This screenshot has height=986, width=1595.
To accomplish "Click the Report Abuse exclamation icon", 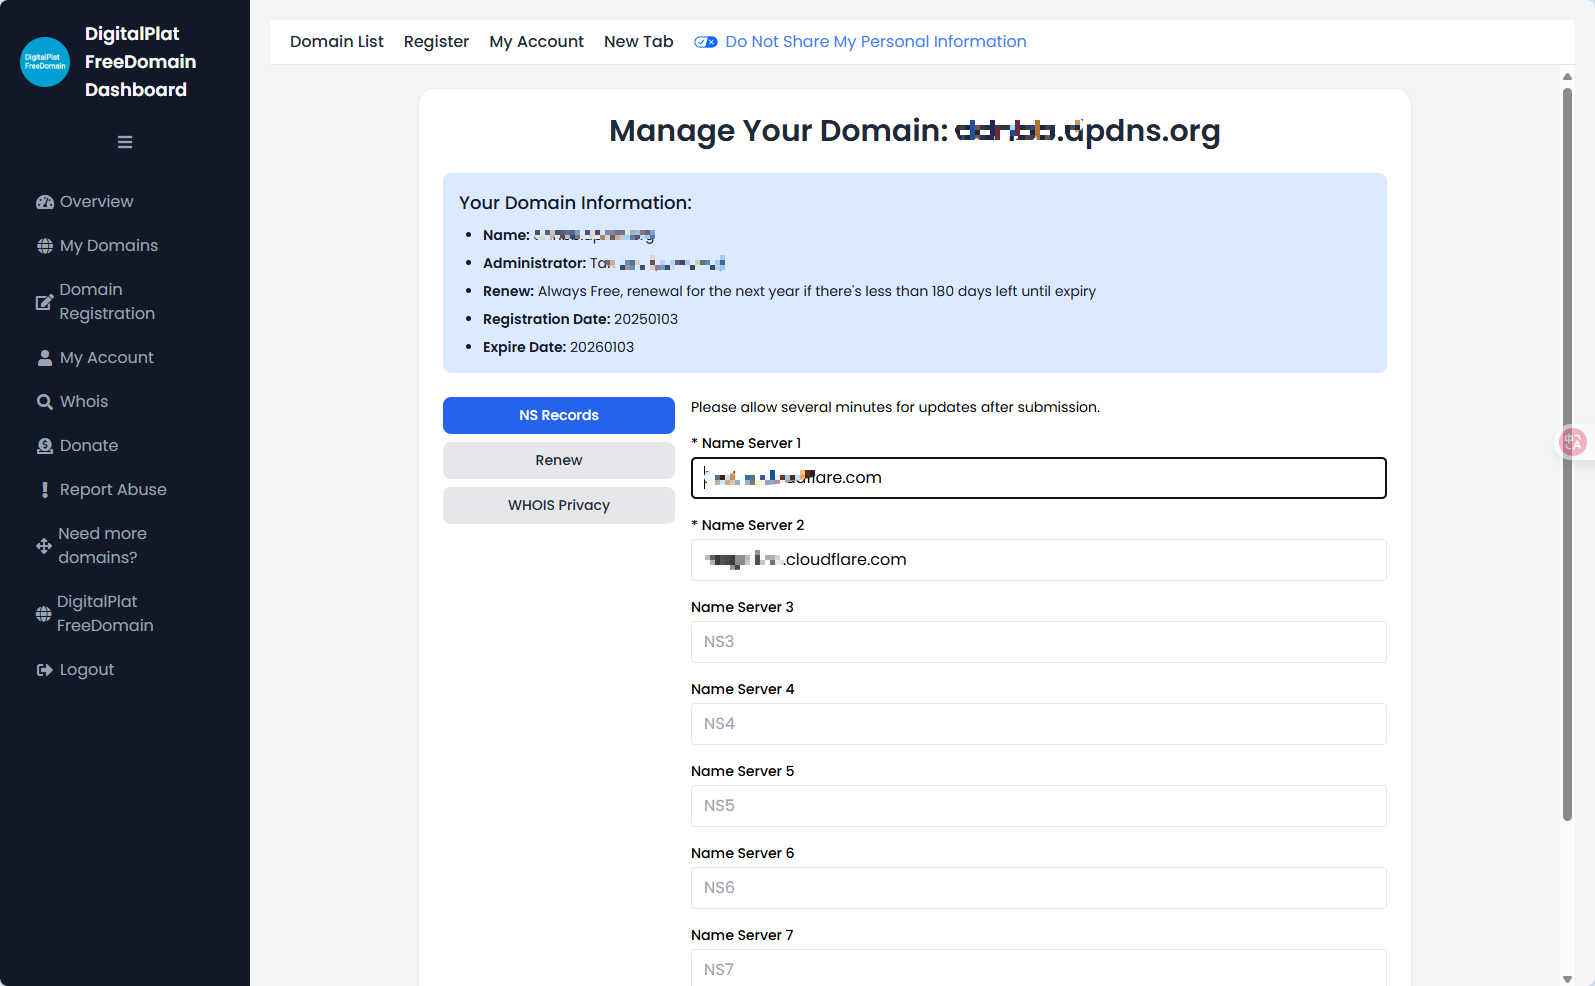I will click(x=45, y=490).
